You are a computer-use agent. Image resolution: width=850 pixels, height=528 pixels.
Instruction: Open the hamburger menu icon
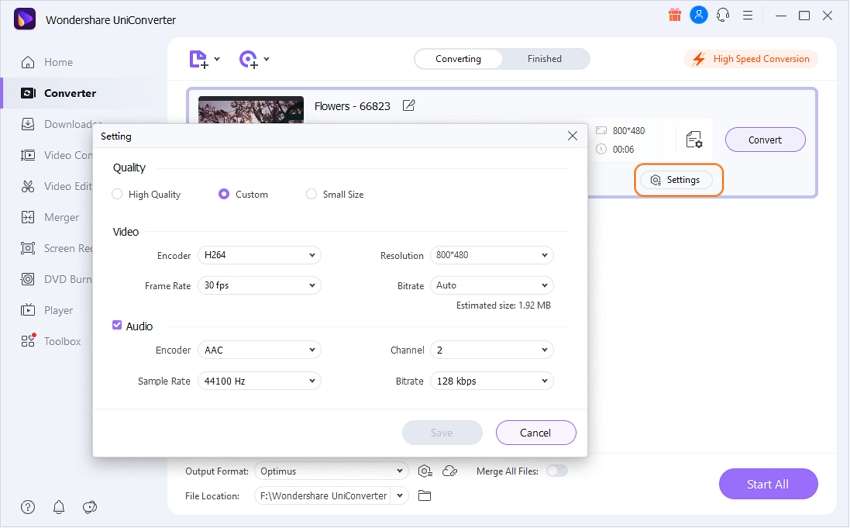748,16
